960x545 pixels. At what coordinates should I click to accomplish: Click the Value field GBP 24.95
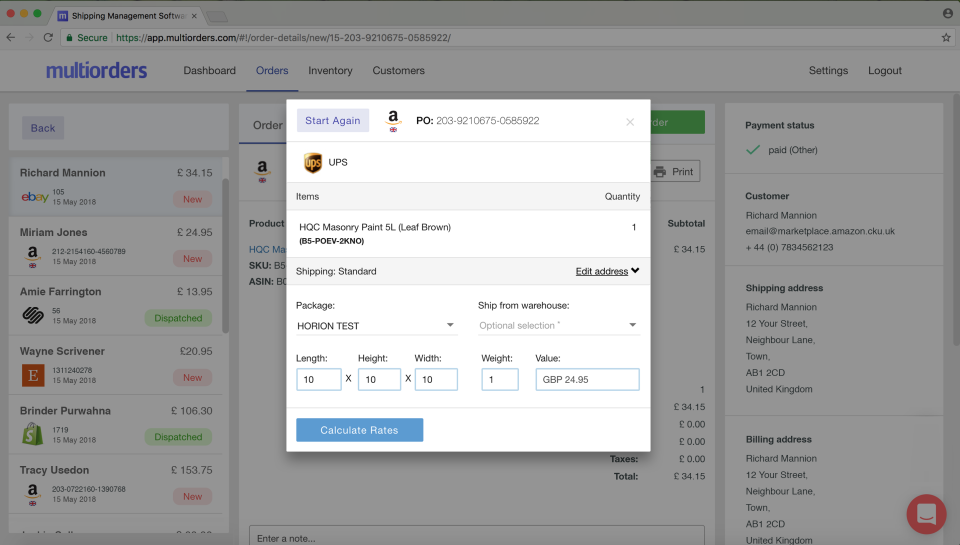pyautogui.click(x=587, y=380)
